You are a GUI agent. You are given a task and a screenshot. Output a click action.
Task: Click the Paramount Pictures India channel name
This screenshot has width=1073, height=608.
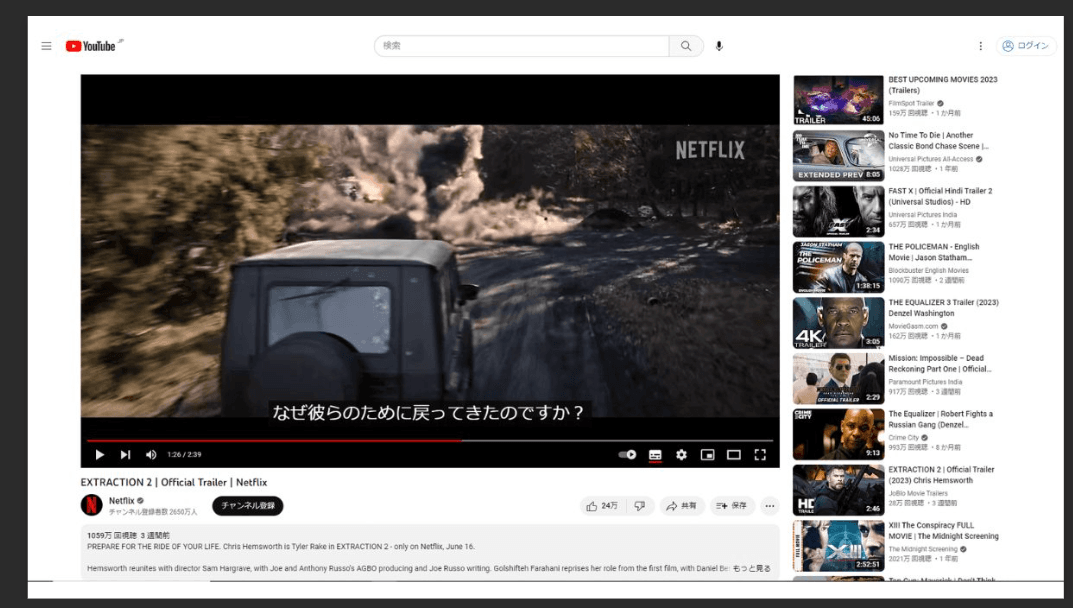pyautogui.click(x=925, y=382)
